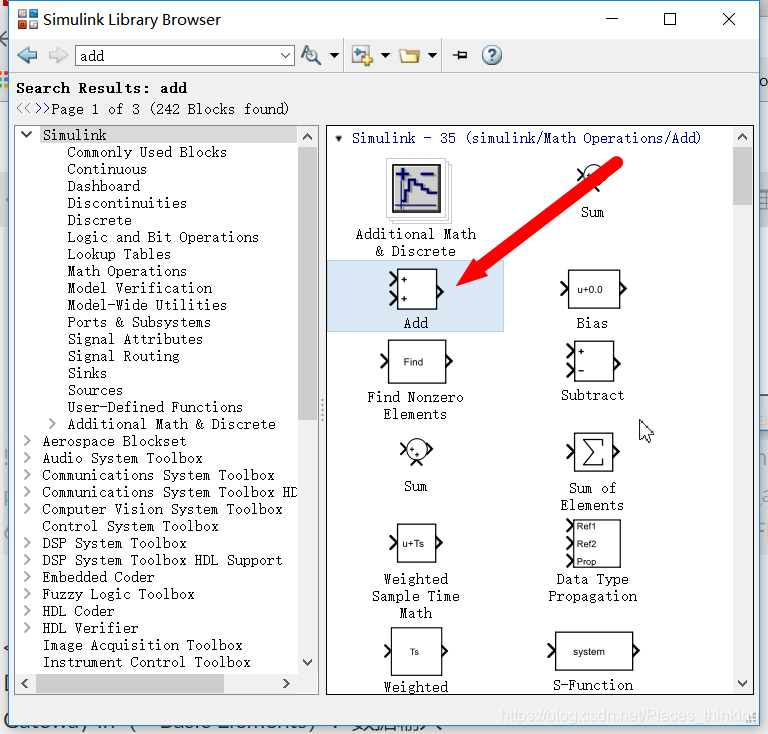This screenshot has height=734, width=768.
Task: Select the S-Function system block
Action: point(593,651)
